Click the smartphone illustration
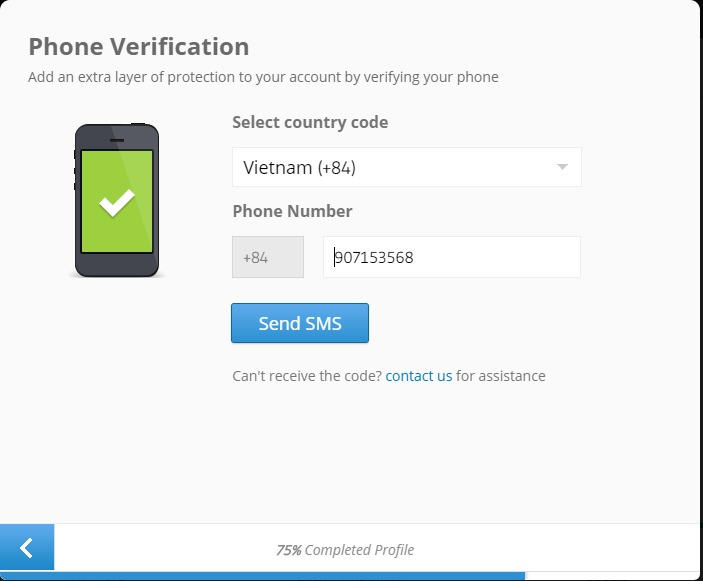Image resolution: width=703 pixels, height=581 pixels. point(117,200)
